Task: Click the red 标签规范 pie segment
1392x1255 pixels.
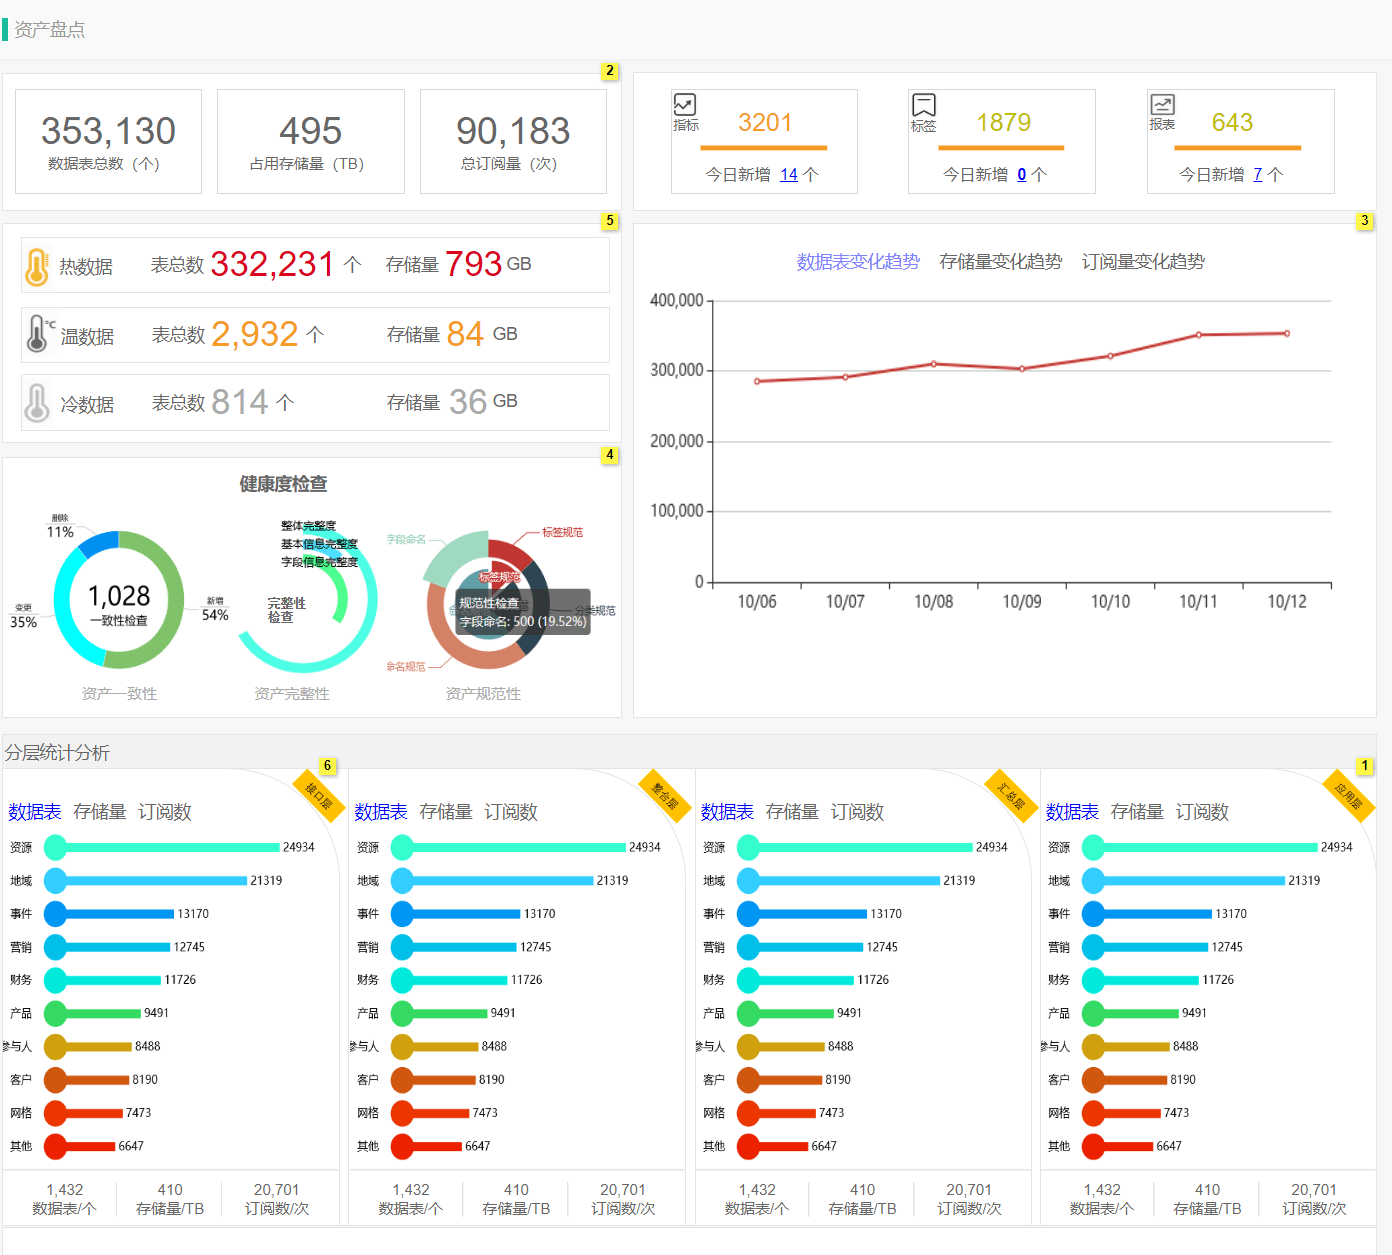Action: [x=512, y=553]
